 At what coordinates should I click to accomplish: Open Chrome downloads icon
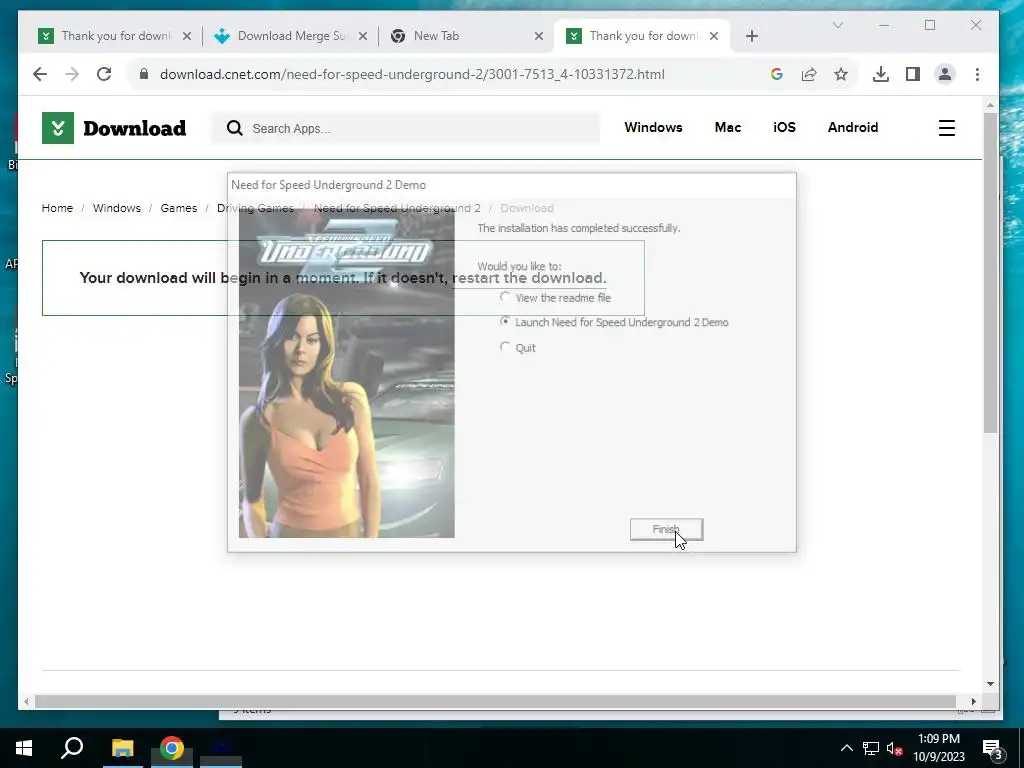(880, 74)
